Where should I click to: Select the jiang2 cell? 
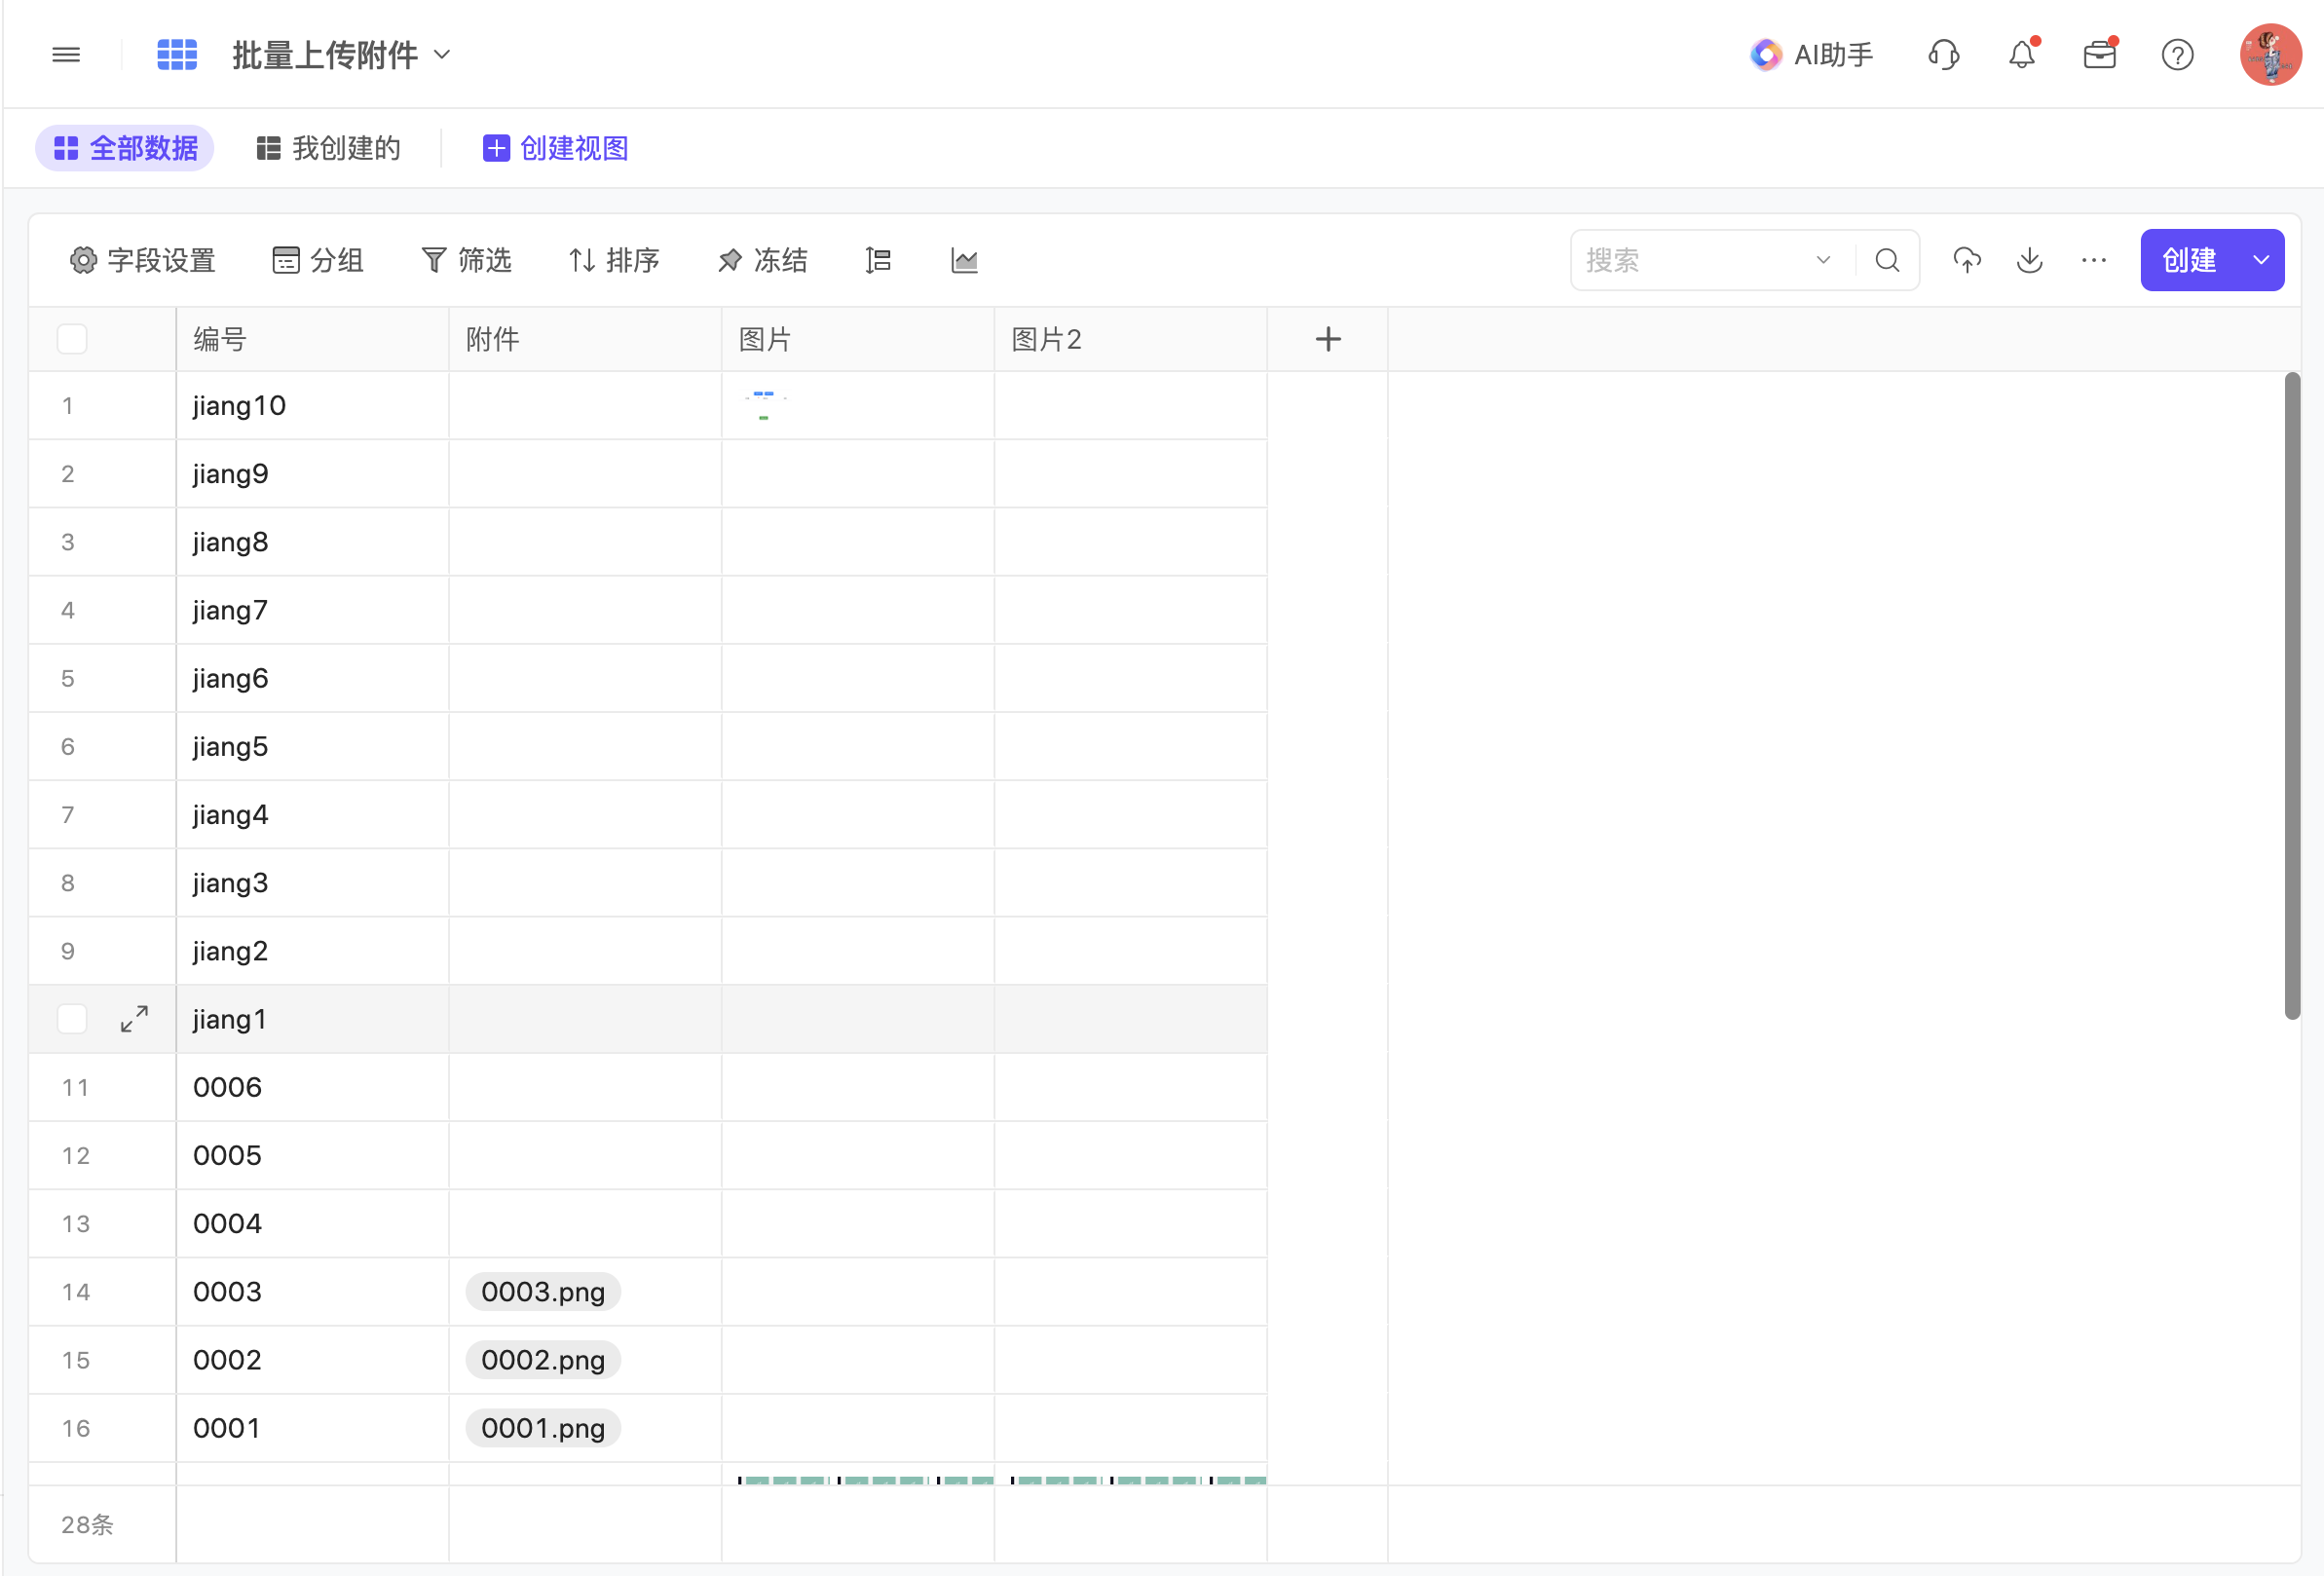click(x=313, y=951)
